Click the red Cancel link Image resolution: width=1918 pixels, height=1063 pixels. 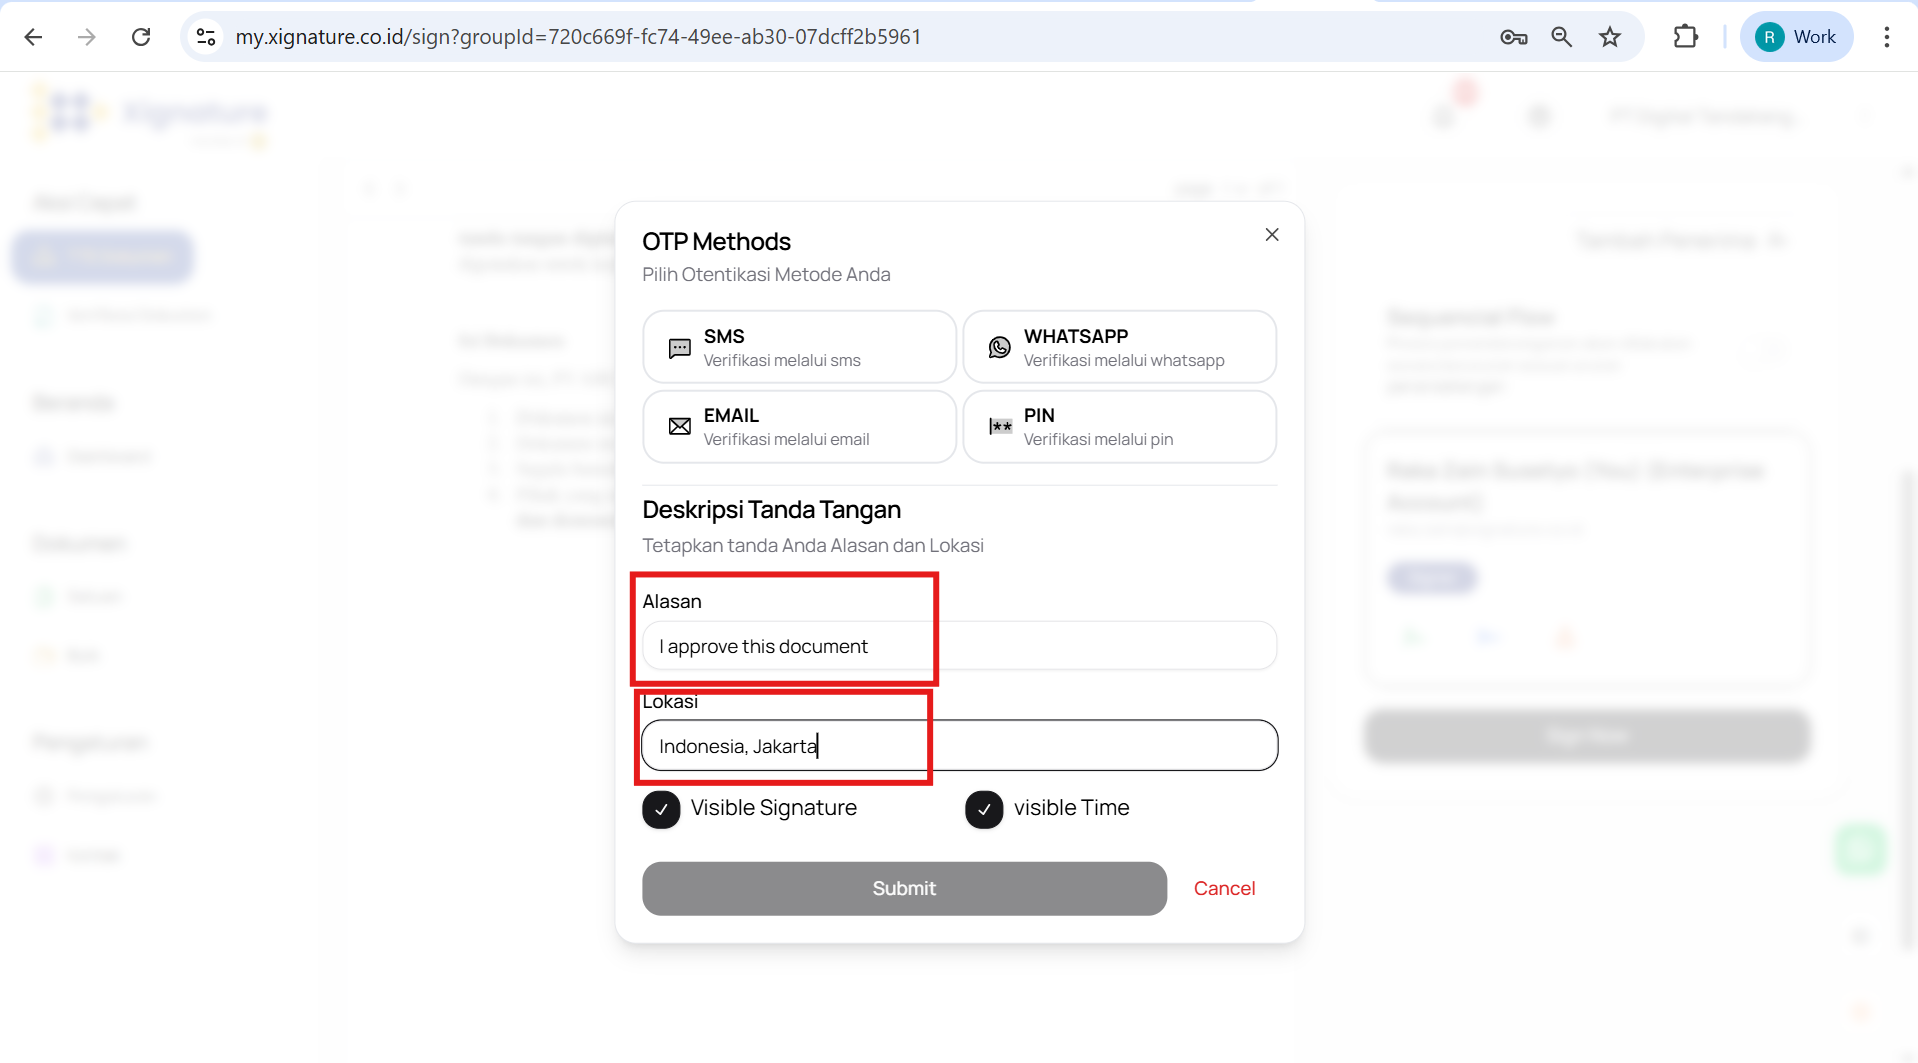pyautogui.click(x=1224, y=889)
